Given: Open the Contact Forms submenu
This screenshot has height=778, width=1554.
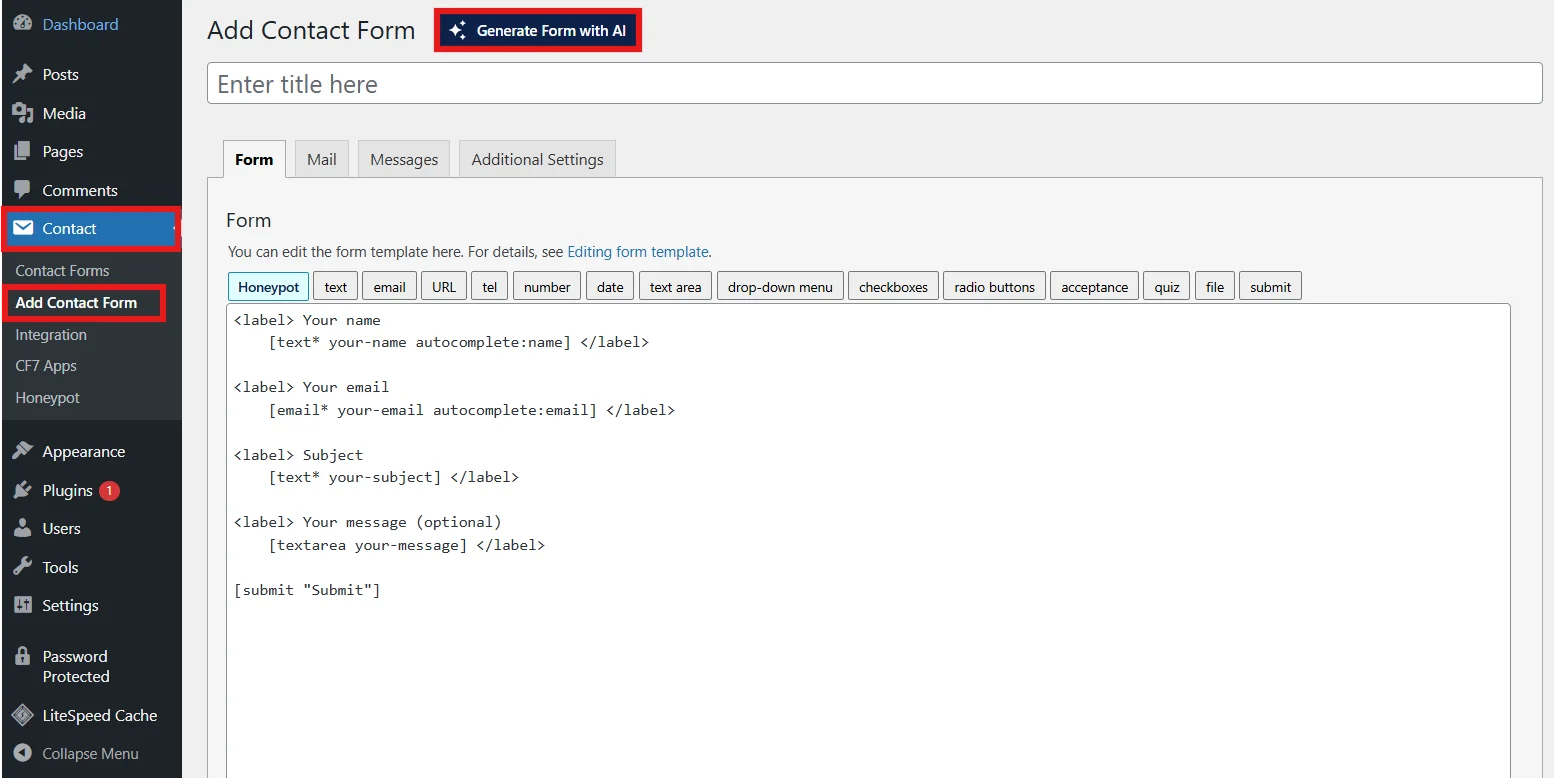Looking at the screenshot, I should coord(62,270).
